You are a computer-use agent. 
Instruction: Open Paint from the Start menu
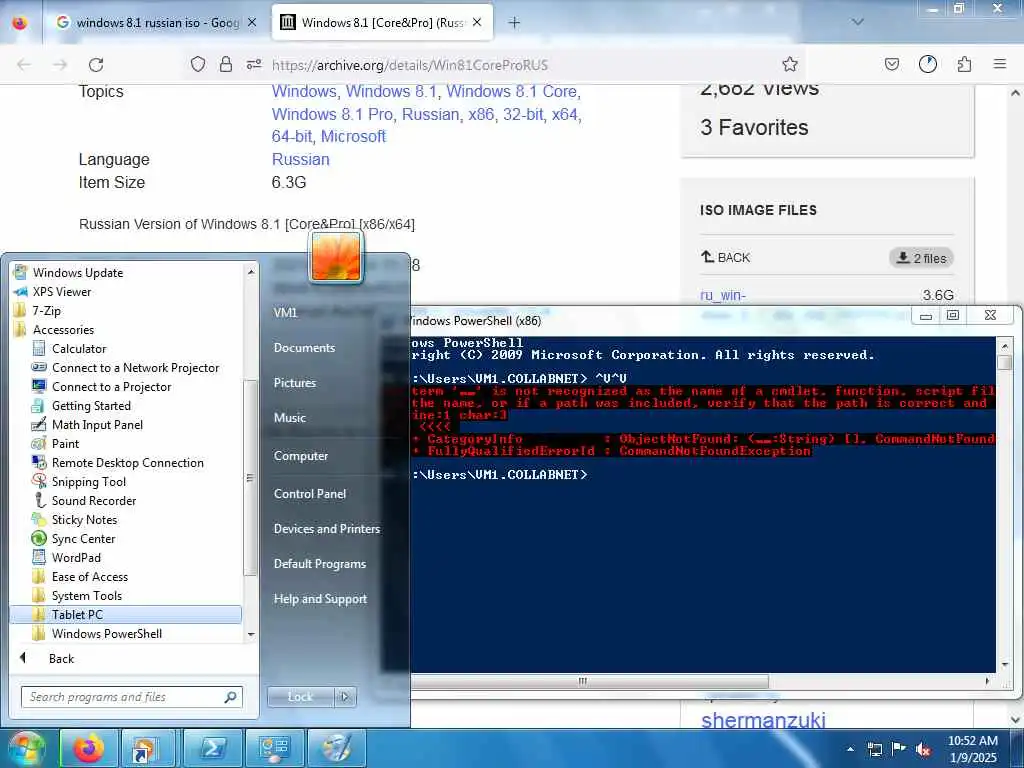pyautogui.click(x=65, y=443)
